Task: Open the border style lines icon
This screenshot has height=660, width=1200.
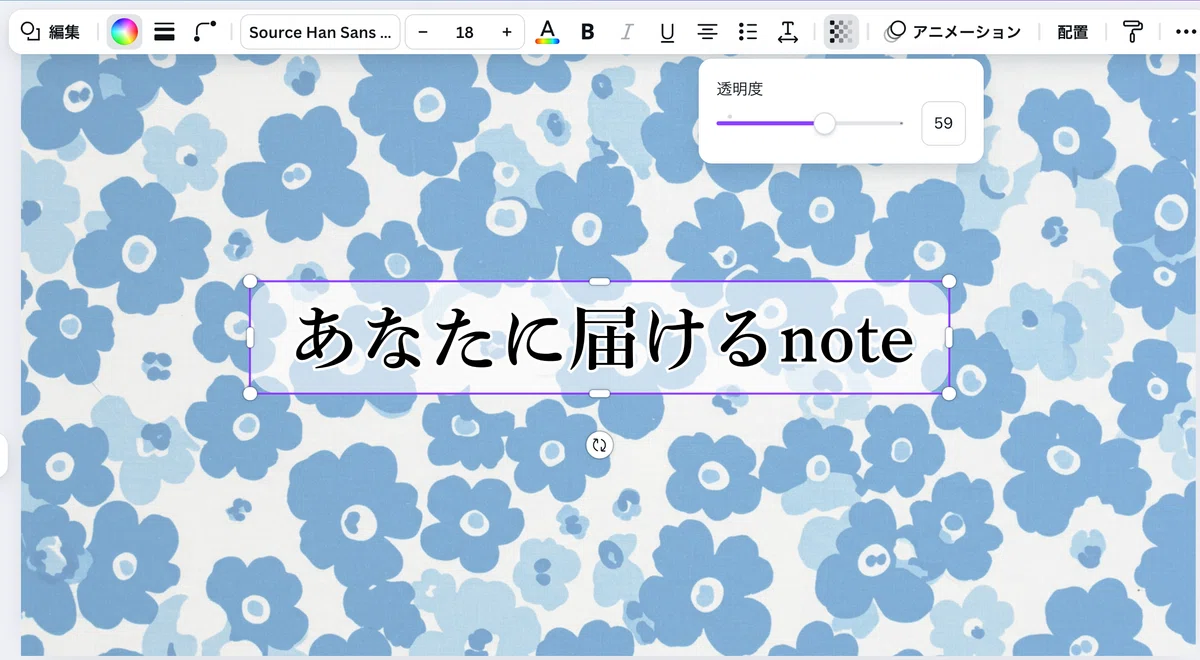Action: point(164,32)
